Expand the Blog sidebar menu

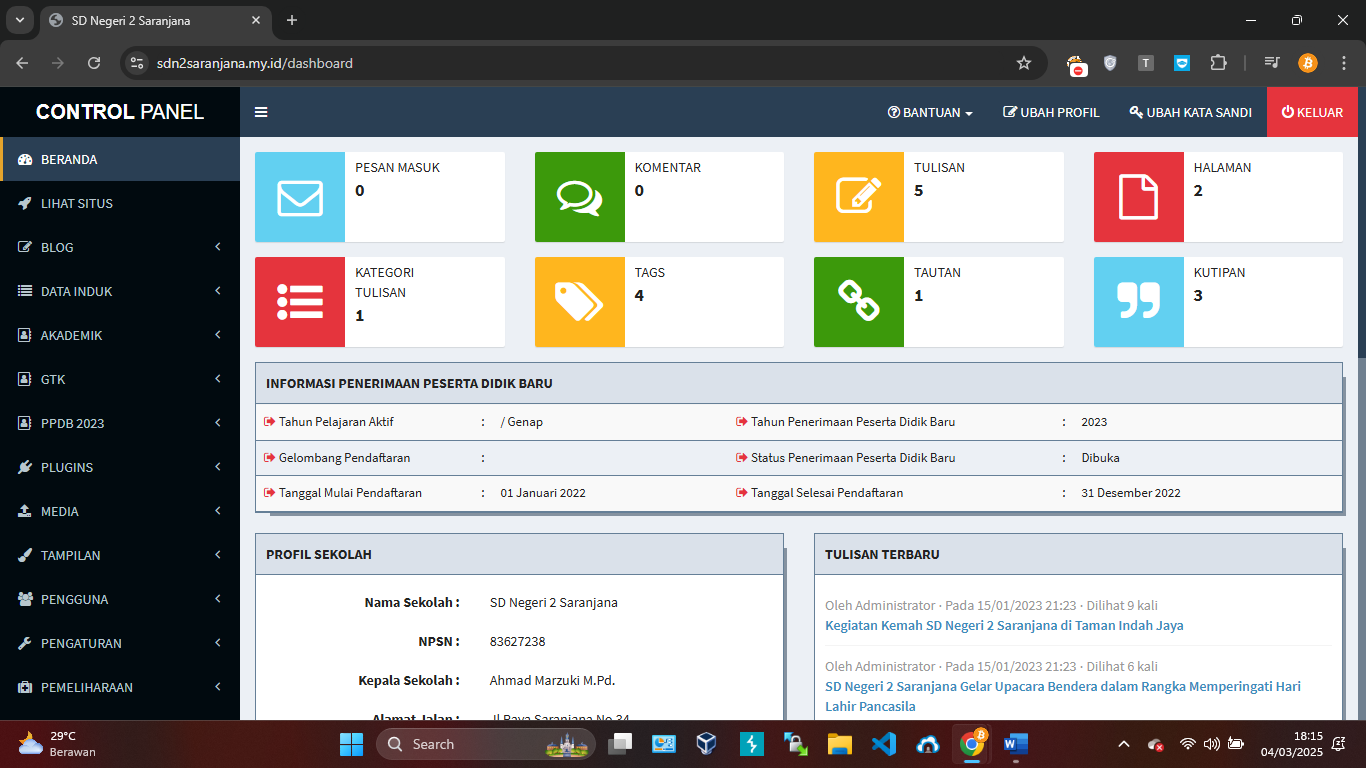(x=120, y=247)
